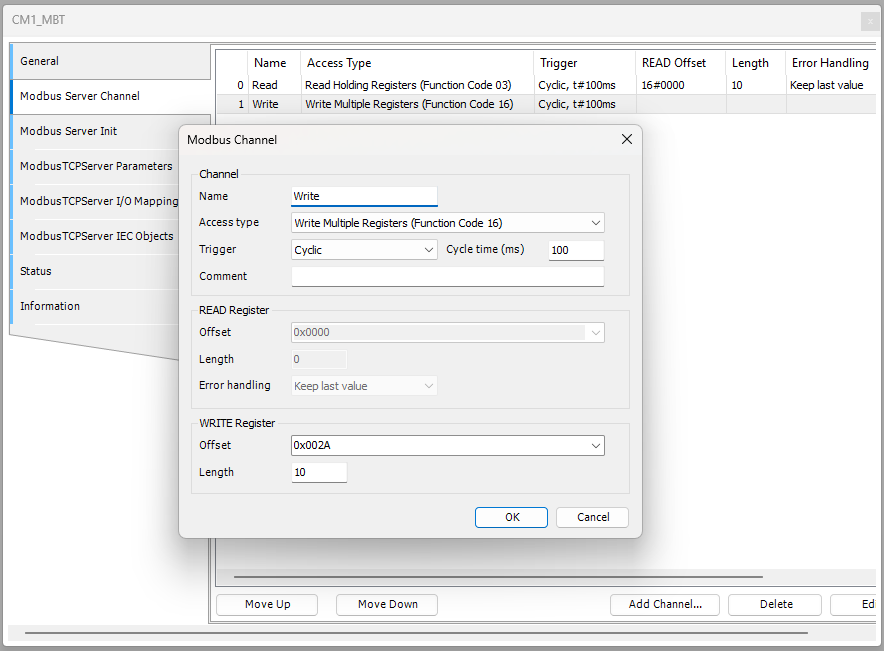Close the Modbus Channel dialog

click(627, 140)
